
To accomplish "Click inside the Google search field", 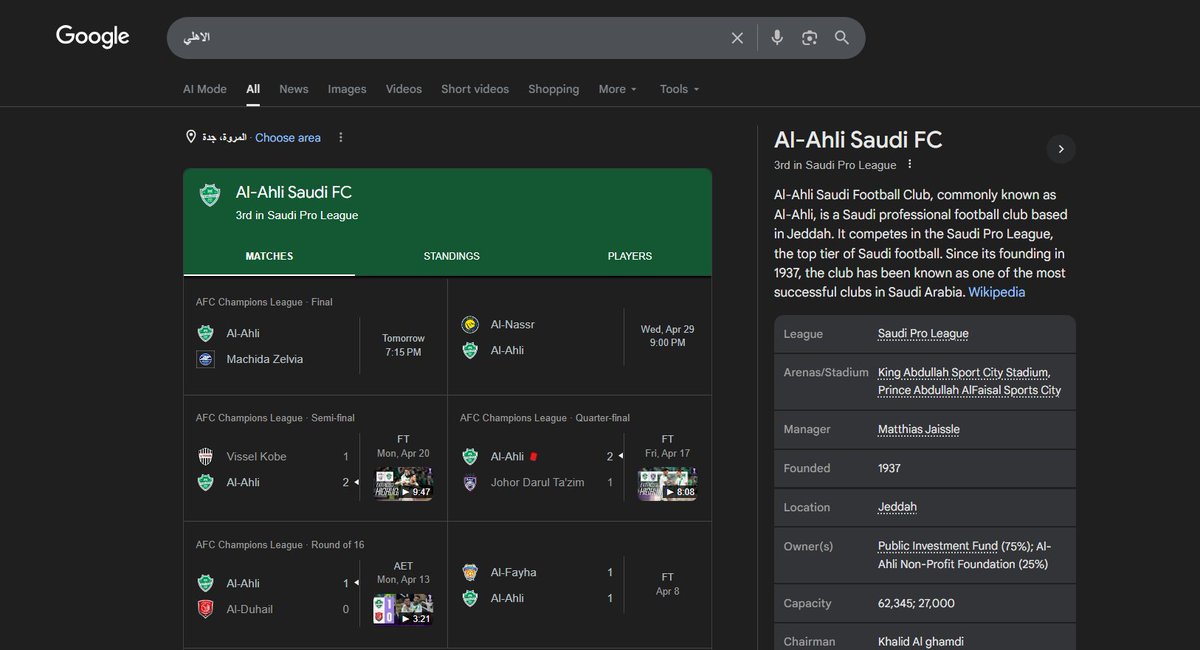I will pos(450,38).
